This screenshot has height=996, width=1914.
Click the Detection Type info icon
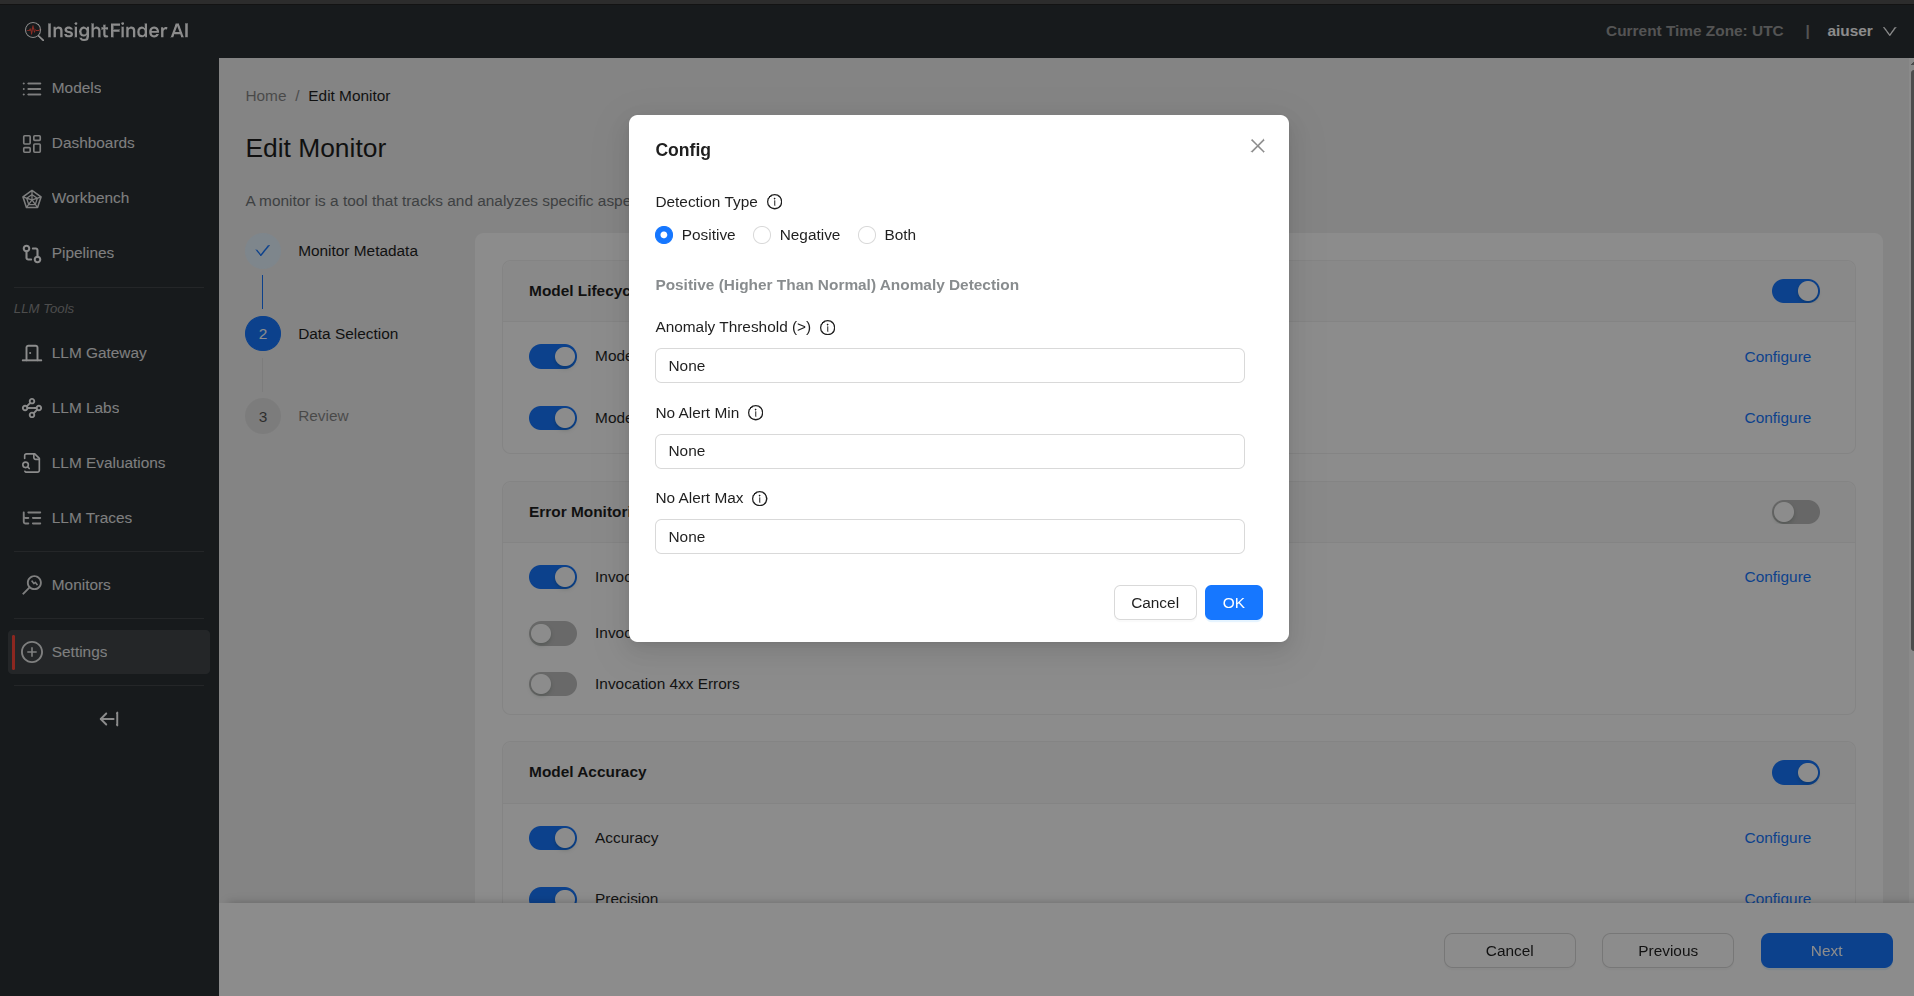(x=774, y=202)
